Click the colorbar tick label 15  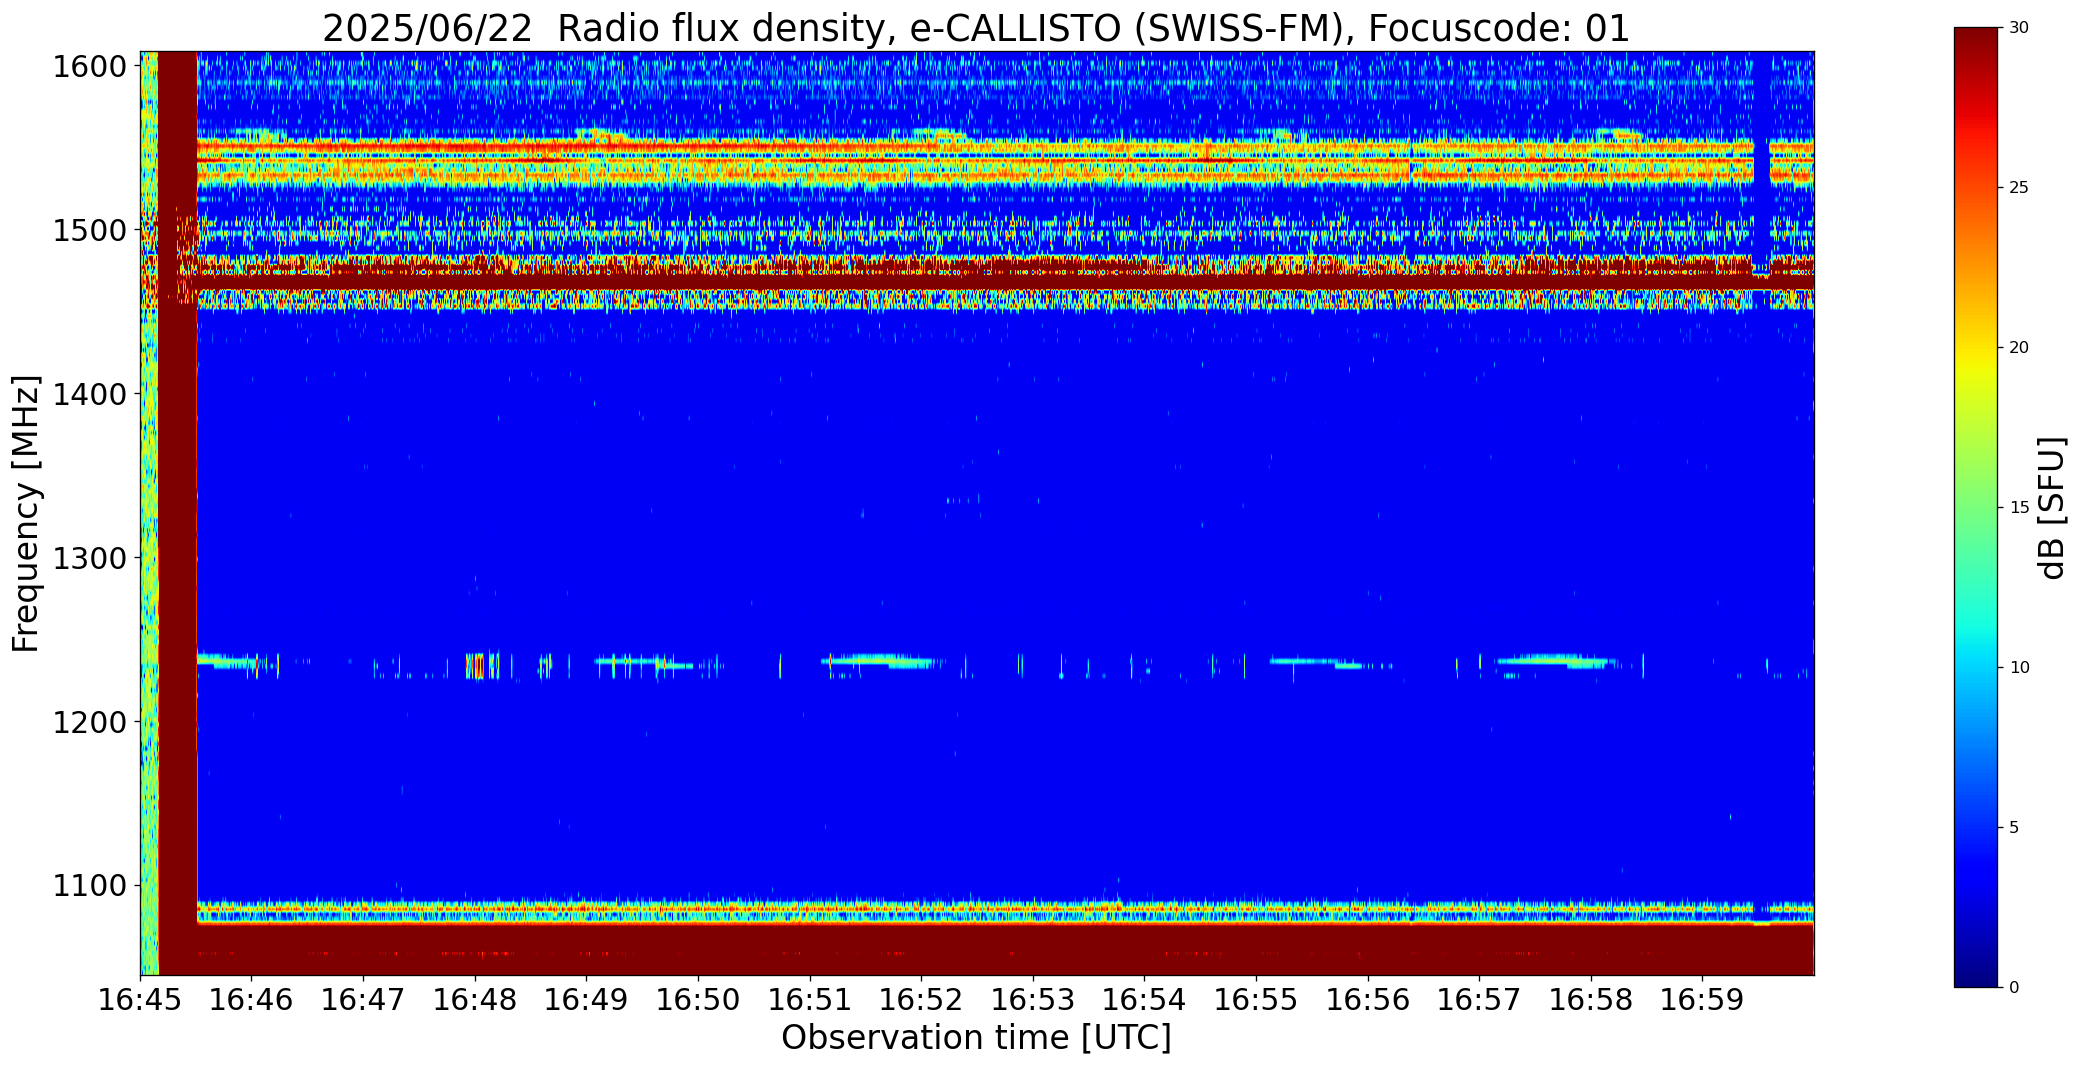[2020, 507]
